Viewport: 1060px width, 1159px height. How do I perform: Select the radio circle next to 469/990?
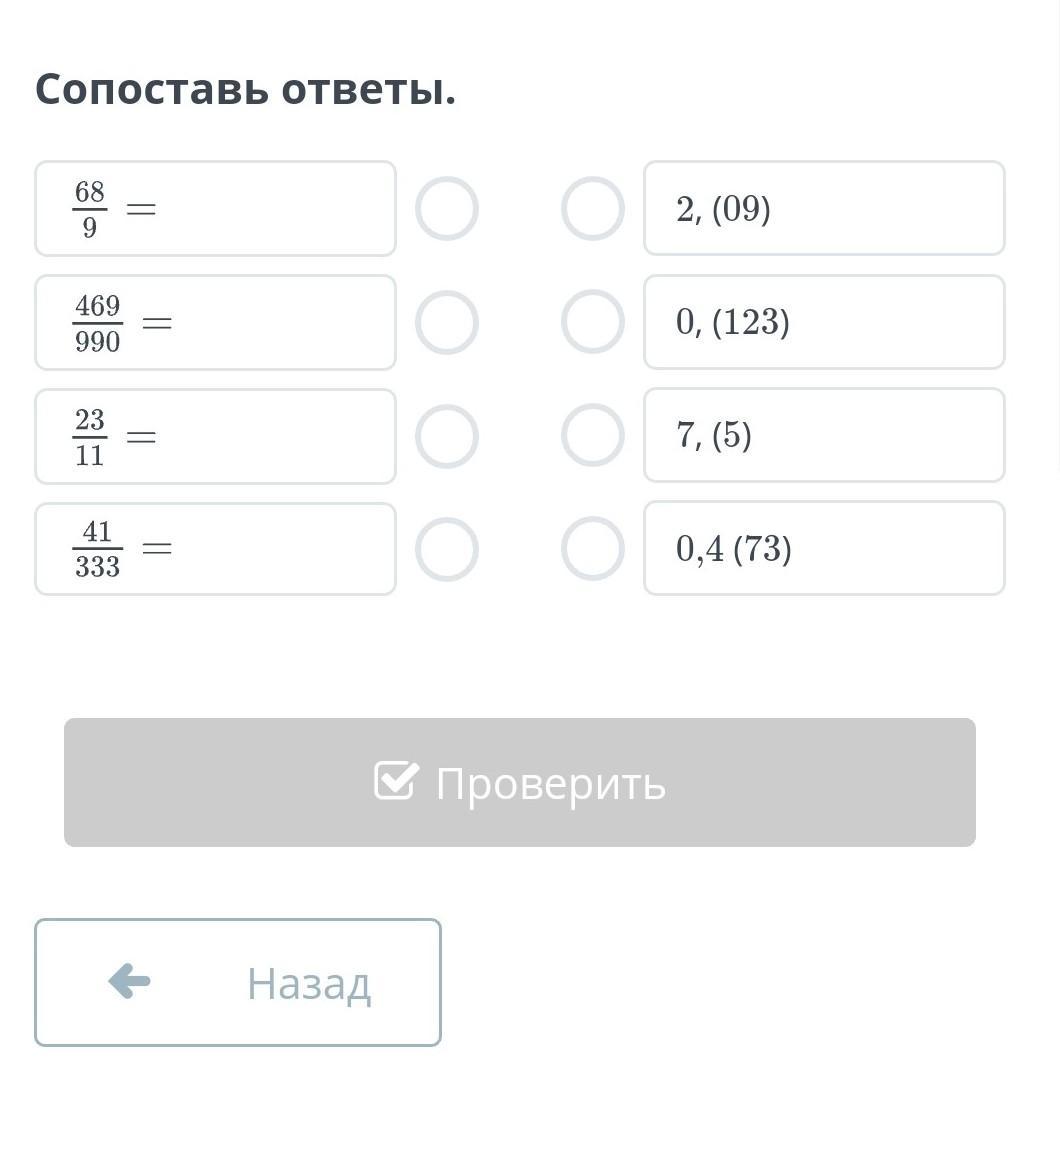[446, 323]
